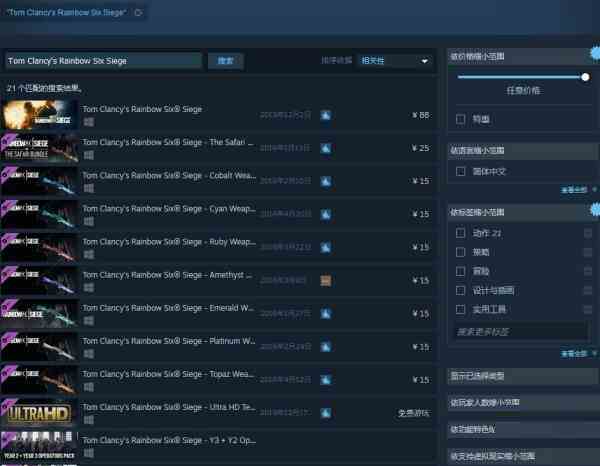
Task: Click the blue gear icon on tag filter header
Action: (x=595, y=210)
